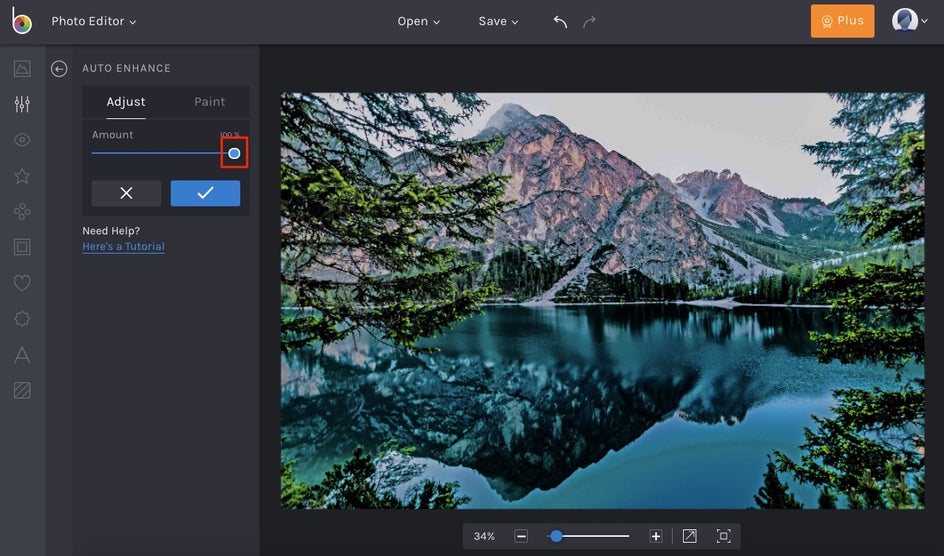Open the Textures sidebar icon
The height and width of the screenshot is (556, 944).
click(x=22, y=390)
